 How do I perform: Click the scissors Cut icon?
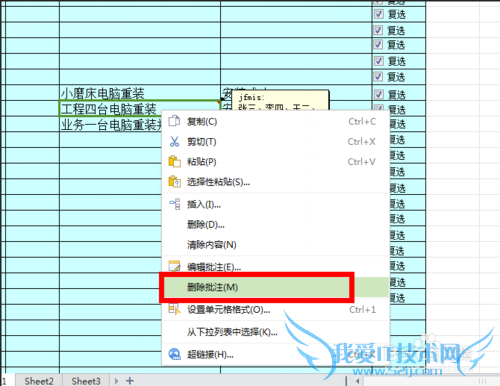pos(174,141)
